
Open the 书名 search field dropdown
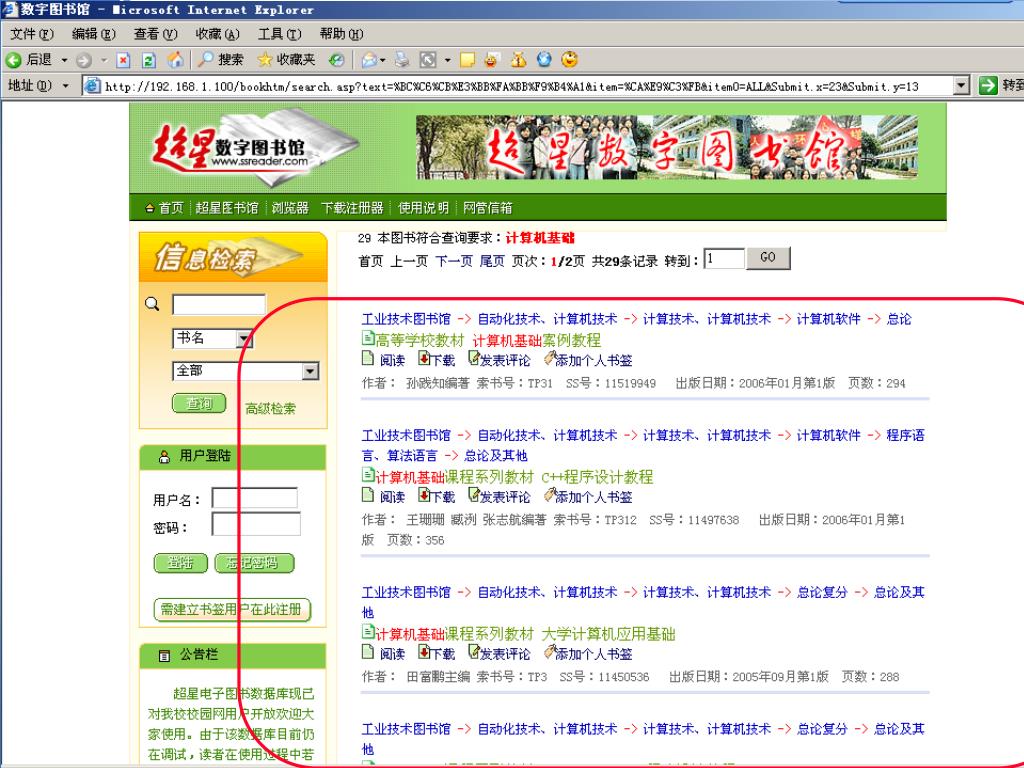pyautogui.click(x=244, y=339)
